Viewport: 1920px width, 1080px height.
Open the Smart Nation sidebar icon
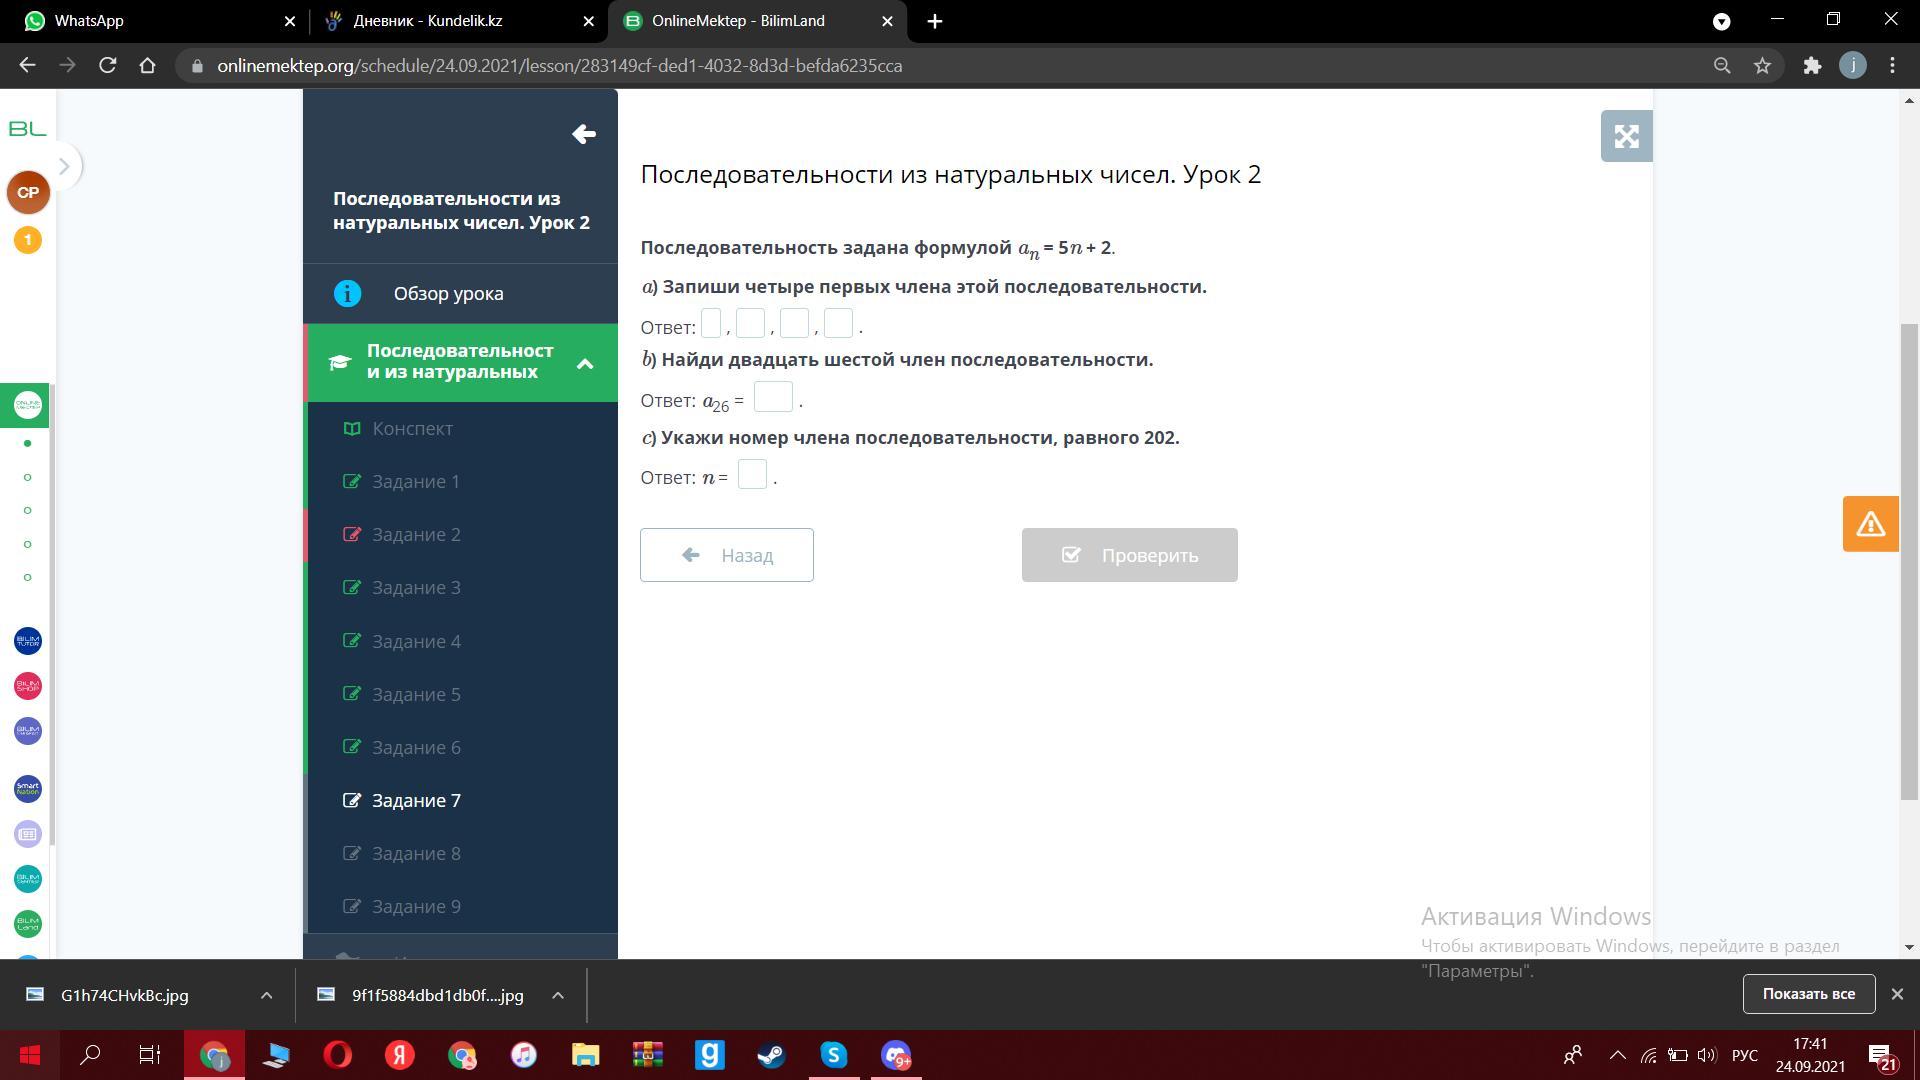pyautogui.click(x=28, y=789)
